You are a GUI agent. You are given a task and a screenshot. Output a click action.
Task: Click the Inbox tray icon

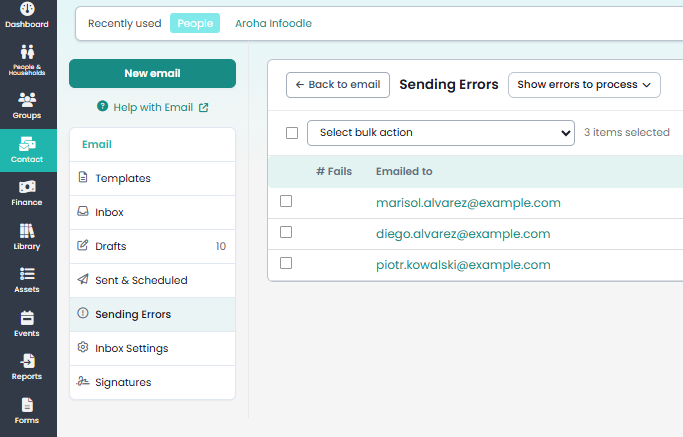coord(83,211)
